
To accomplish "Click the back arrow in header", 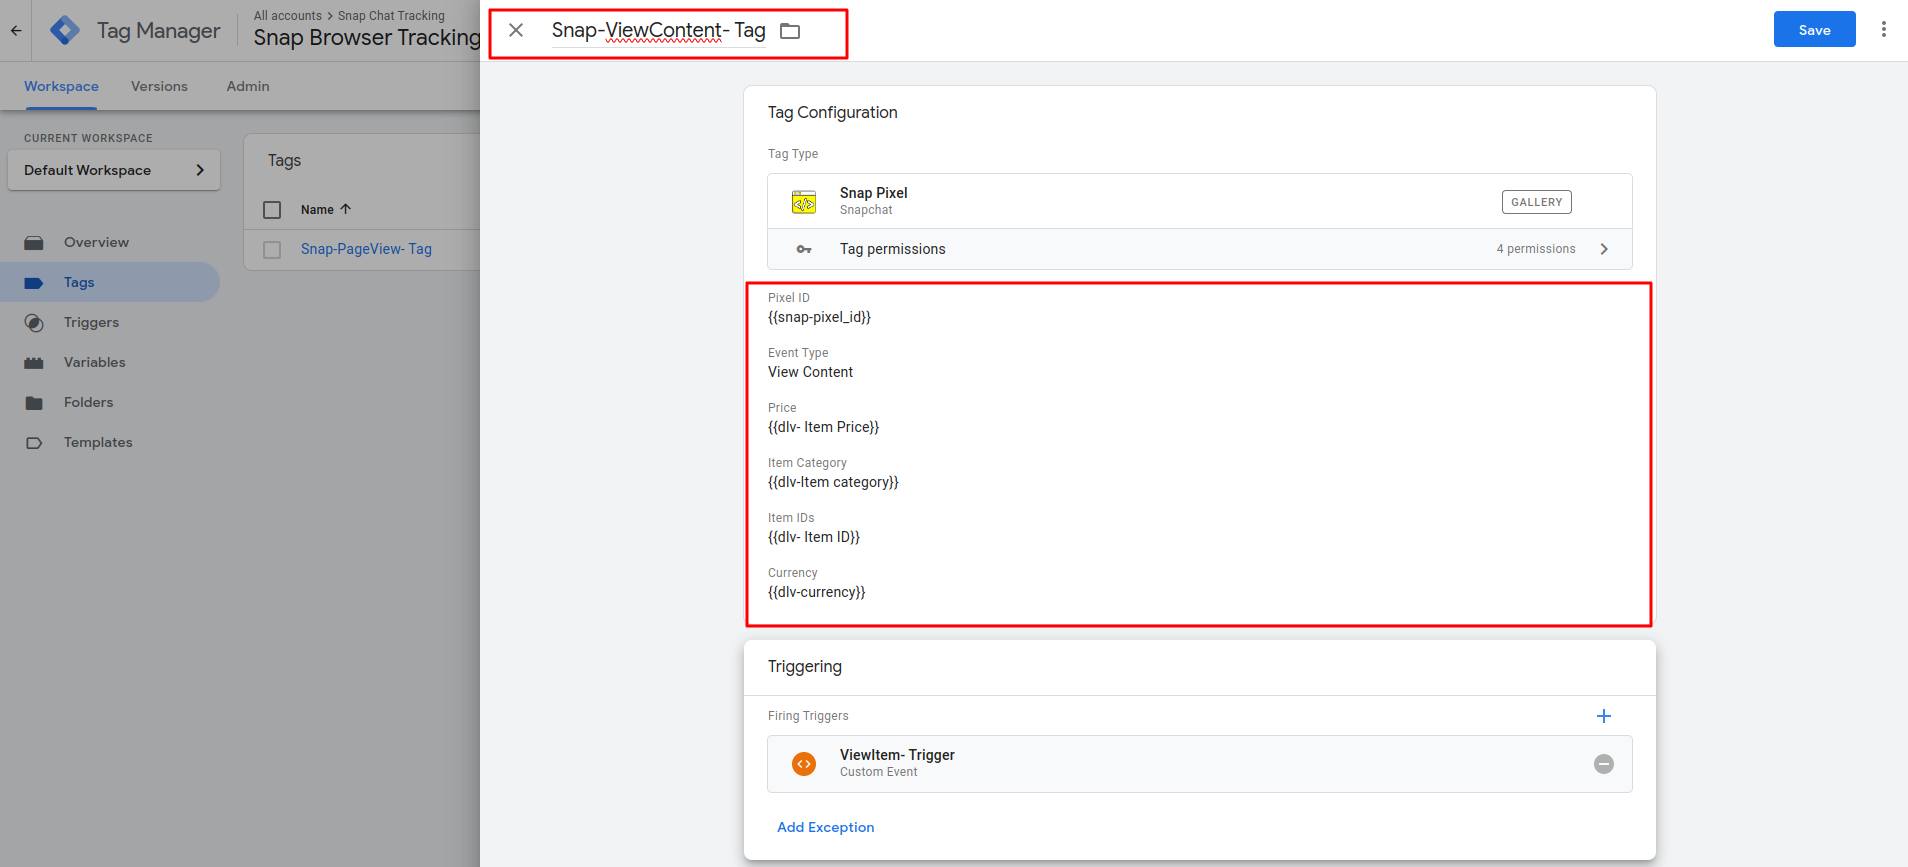I will (16, 30).
